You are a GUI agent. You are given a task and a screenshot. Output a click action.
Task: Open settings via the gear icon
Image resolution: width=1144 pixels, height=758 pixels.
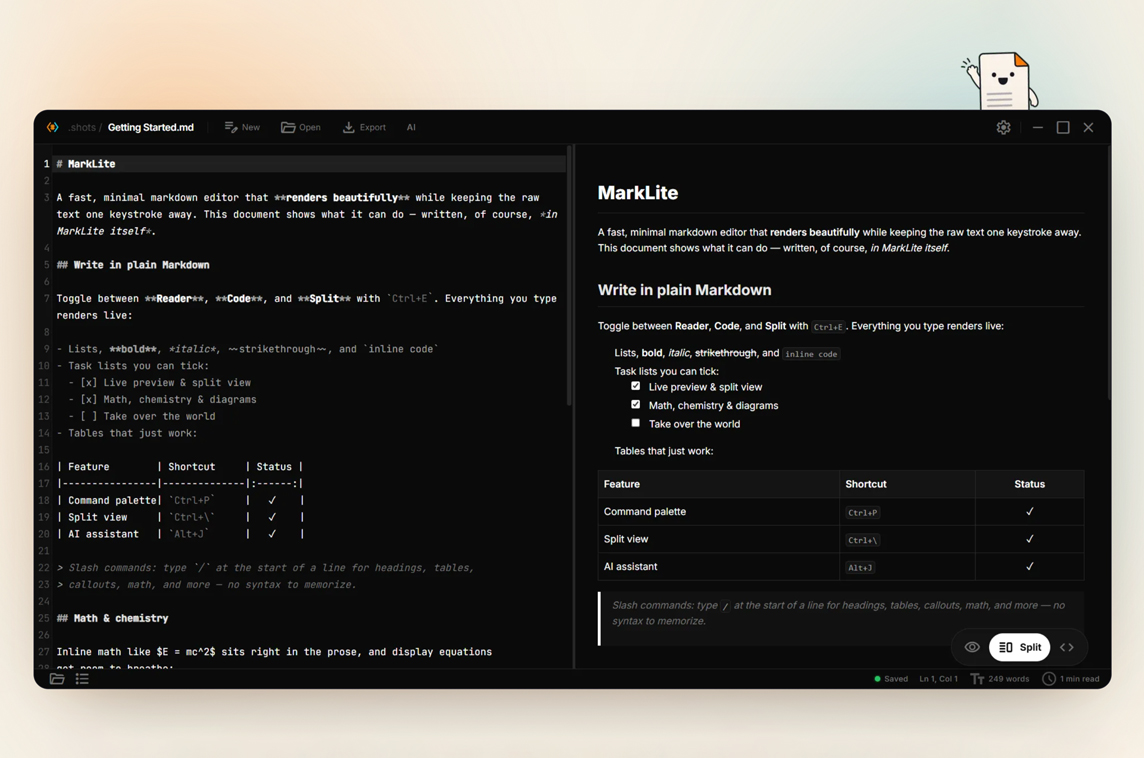click(1003, 127)
